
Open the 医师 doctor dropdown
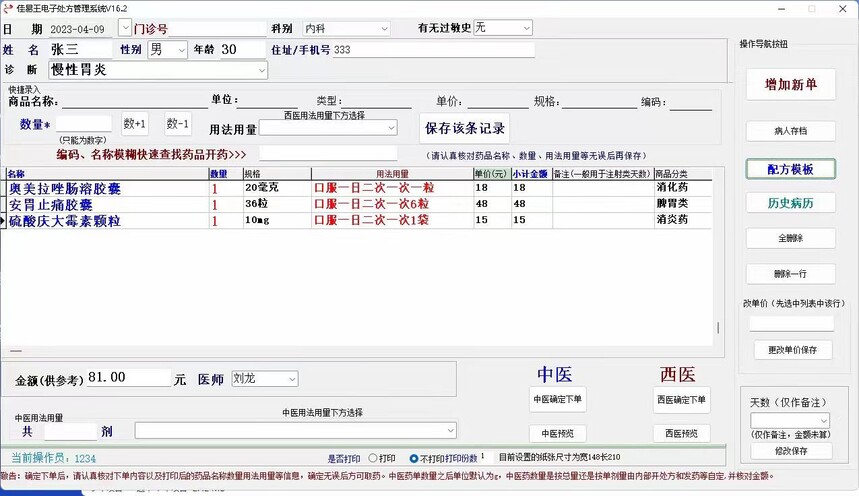tap(292, 379)
